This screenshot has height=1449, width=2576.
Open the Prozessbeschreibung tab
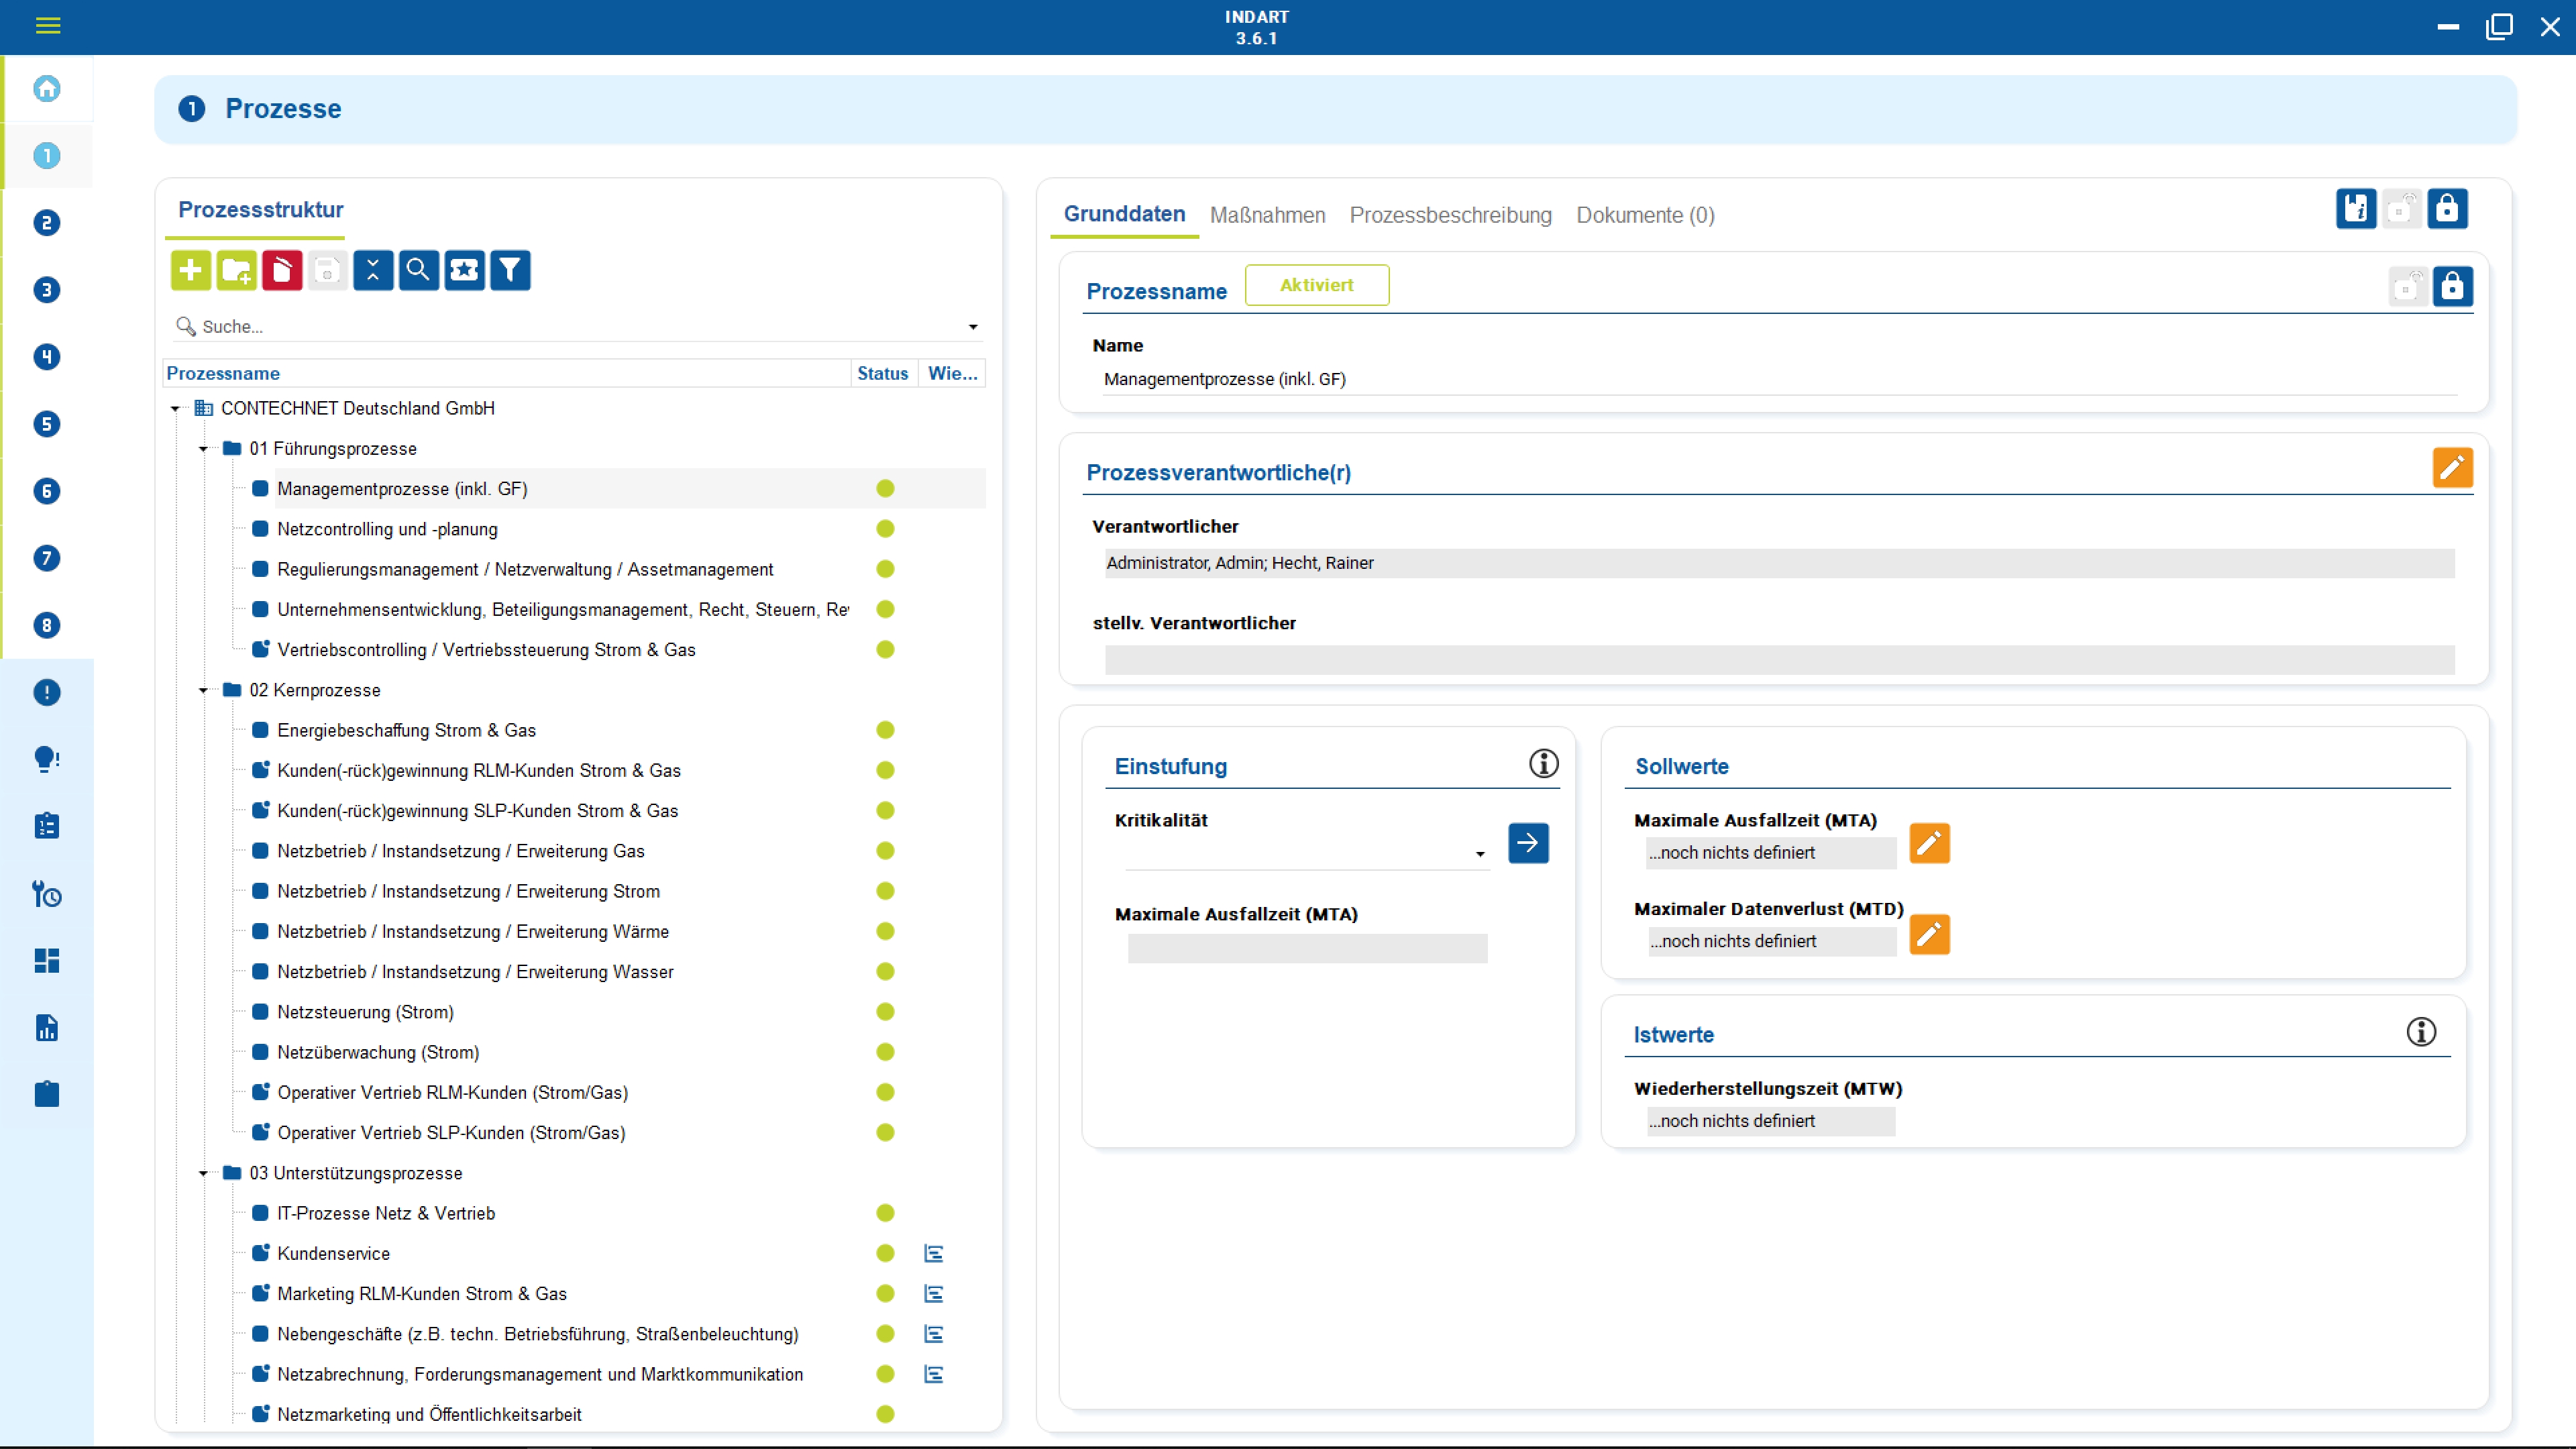[x=1450, y=215]
